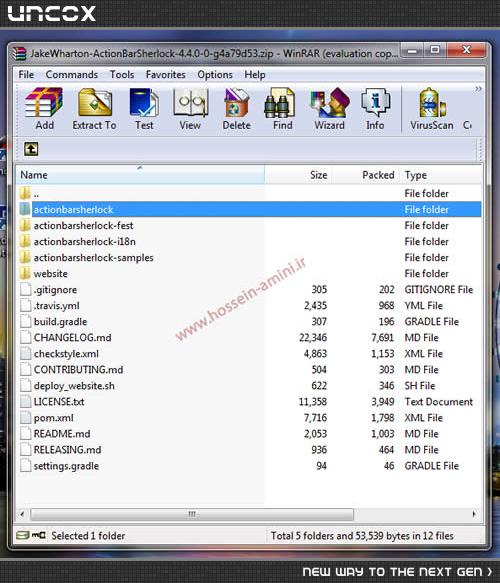Select the CHANGELOG.md file name

[72, 338]
